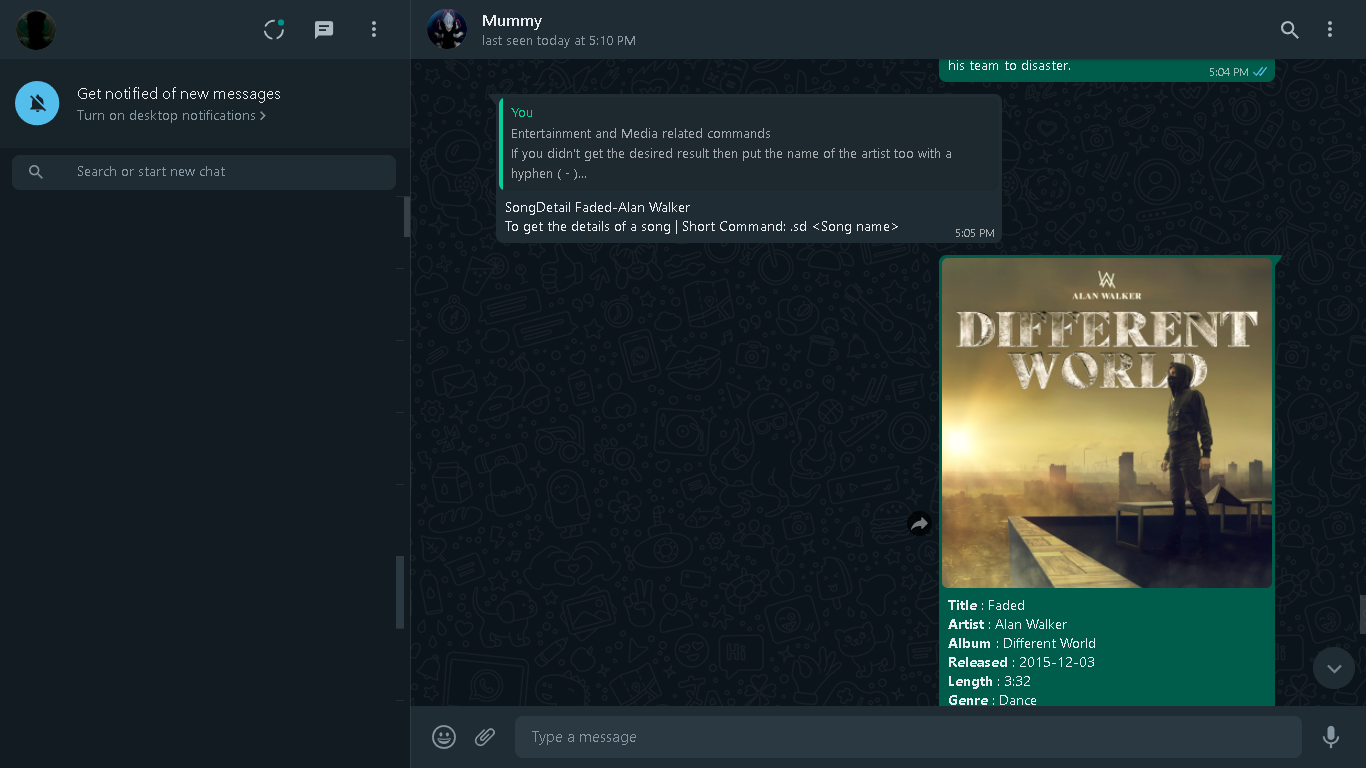Click the chat list scrollbar thumb
The height and width of the screenshot is (768, 1366).
click(400, 592)
